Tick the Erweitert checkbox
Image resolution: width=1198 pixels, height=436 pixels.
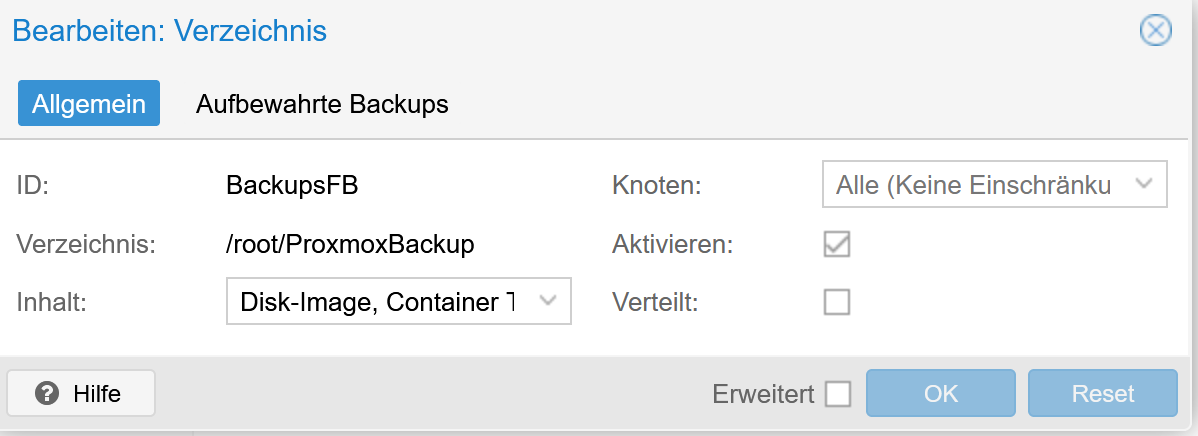point(838,395)
